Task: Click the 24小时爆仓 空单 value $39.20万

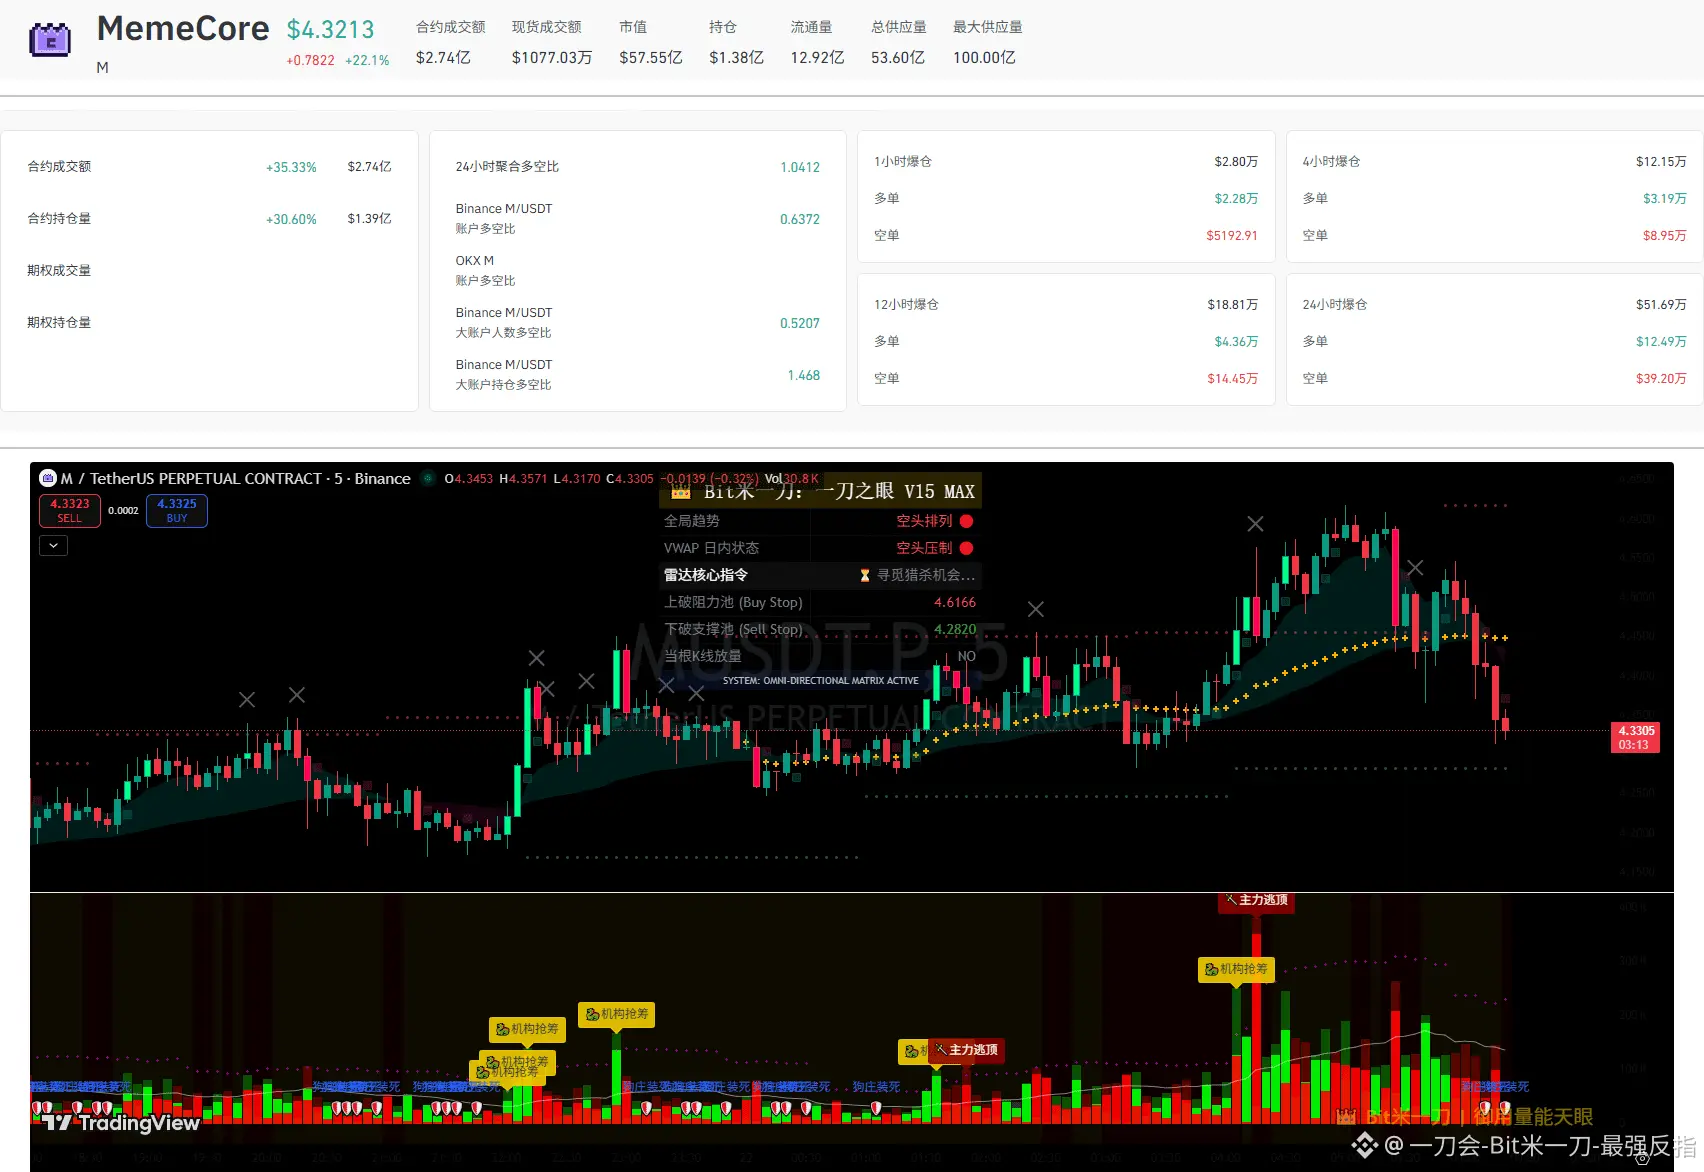Action: [x=1661, y=379]
